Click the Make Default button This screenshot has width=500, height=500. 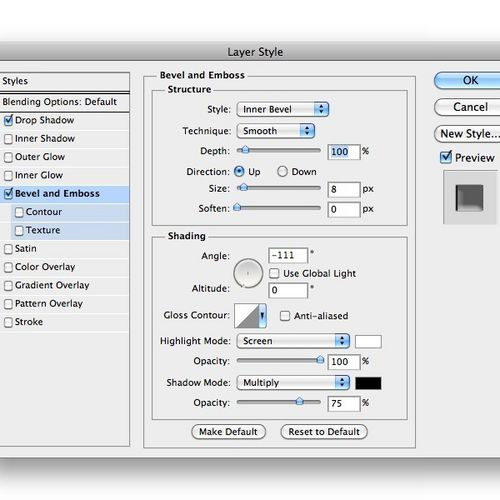coord(228,432)
